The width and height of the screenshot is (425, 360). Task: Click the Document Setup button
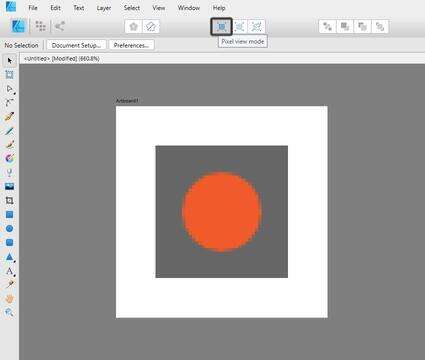point(76,45)
